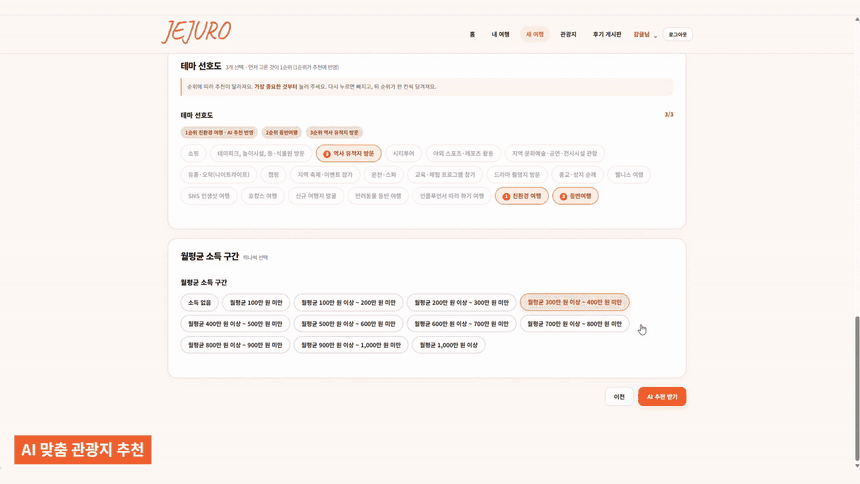Toggle the 야외 스포츠·레포츠 활동 chip
The height and width of the screenshot is (484, 860).
coord(463,154)
